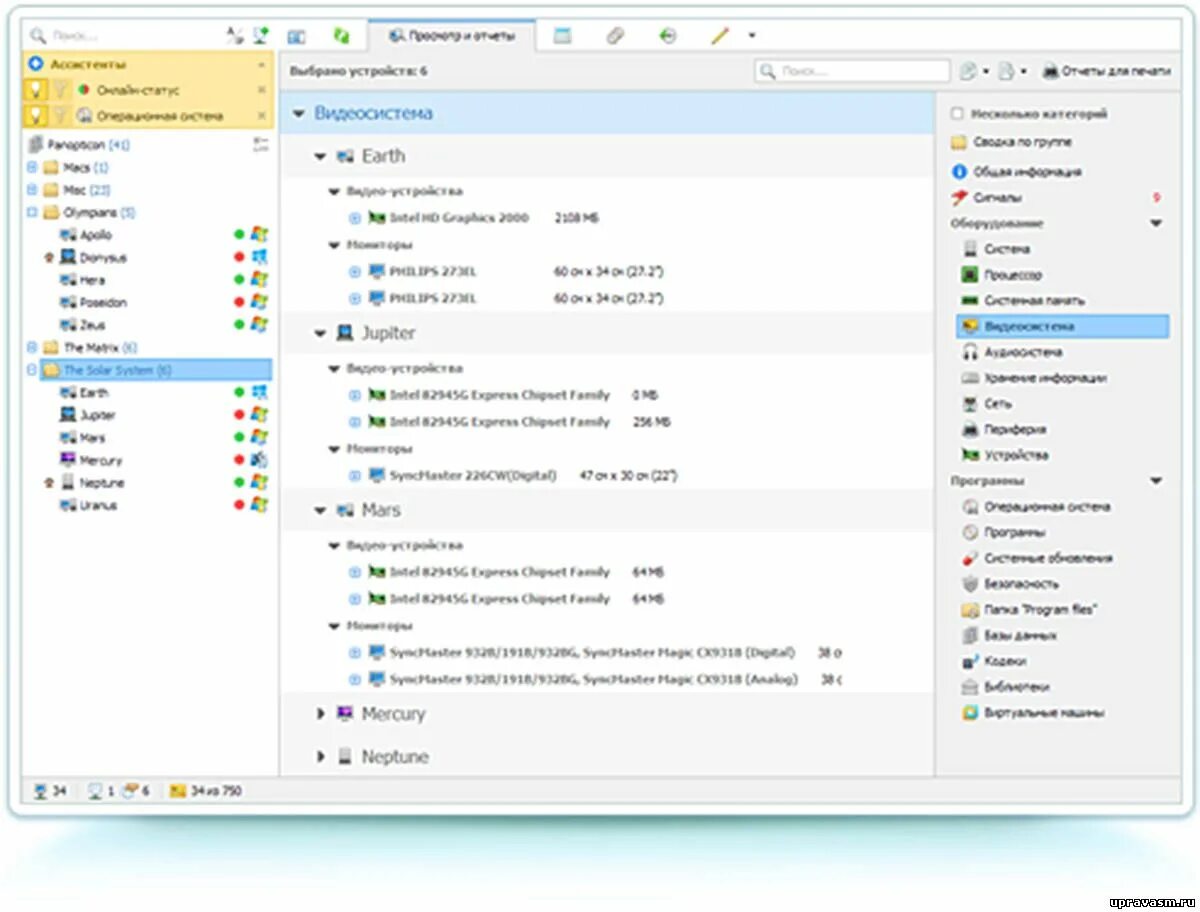This screenshot has width=1200, height=912.
Task: Click the add computer icon in left toolbar
Action: point(260,36)
